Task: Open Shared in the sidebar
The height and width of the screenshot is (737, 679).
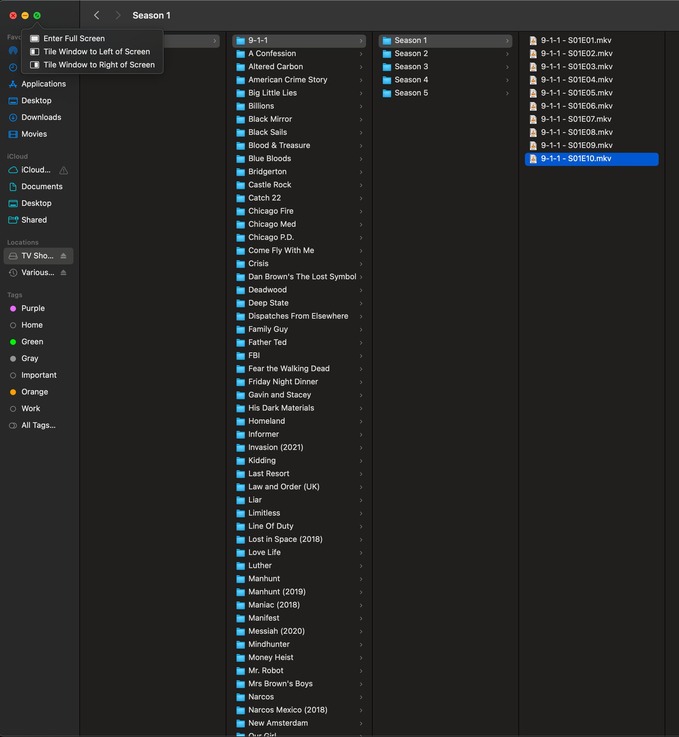Action: tap(38, 220)
